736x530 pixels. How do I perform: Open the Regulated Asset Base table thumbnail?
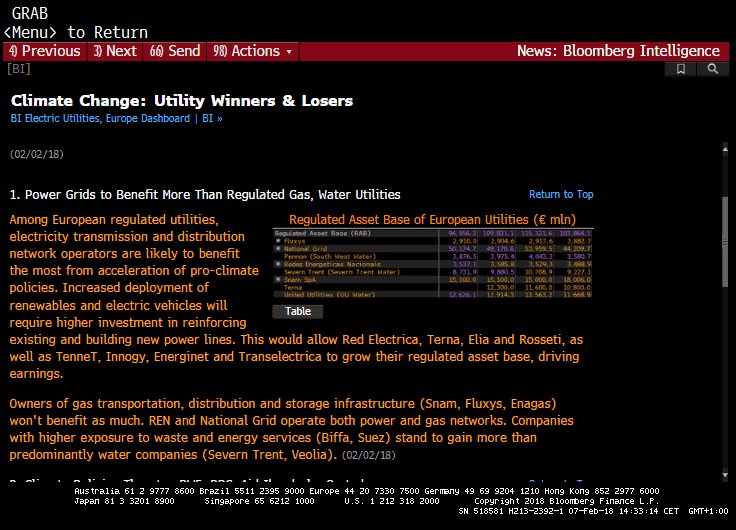coord(433,263)
